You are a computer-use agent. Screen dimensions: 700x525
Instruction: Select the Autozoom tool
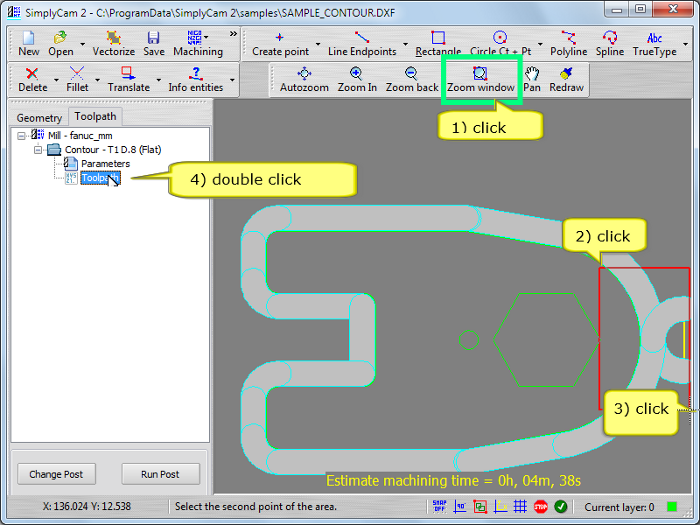click(304, 79)
